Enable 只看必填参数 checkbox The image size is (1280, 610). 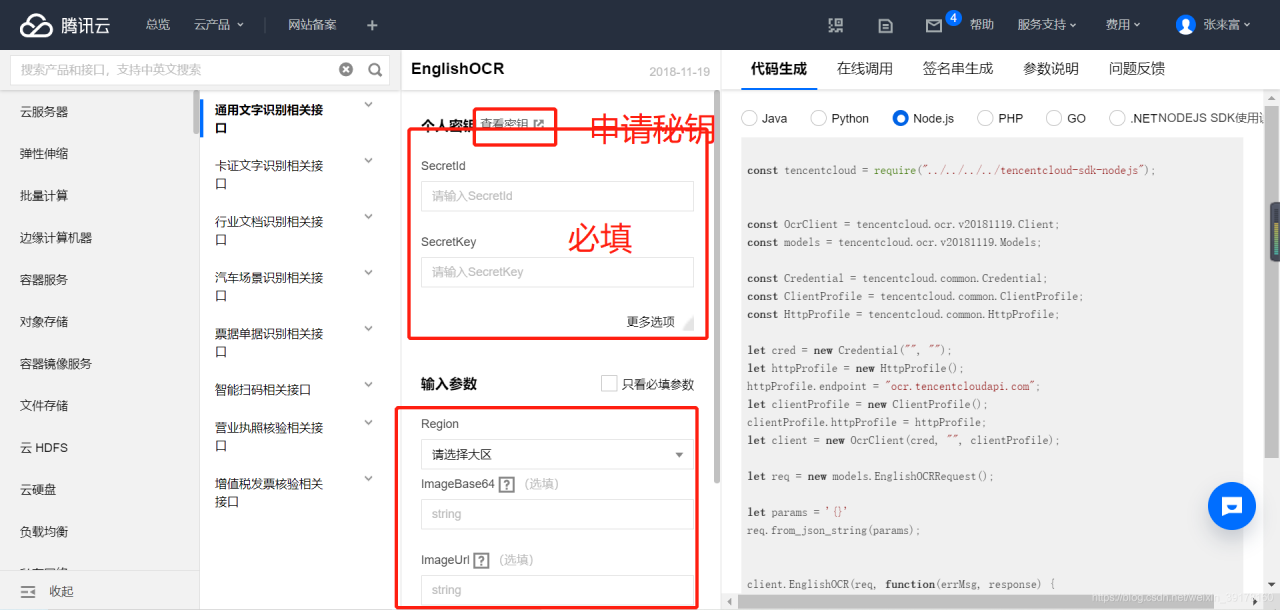tap(608, 382)
